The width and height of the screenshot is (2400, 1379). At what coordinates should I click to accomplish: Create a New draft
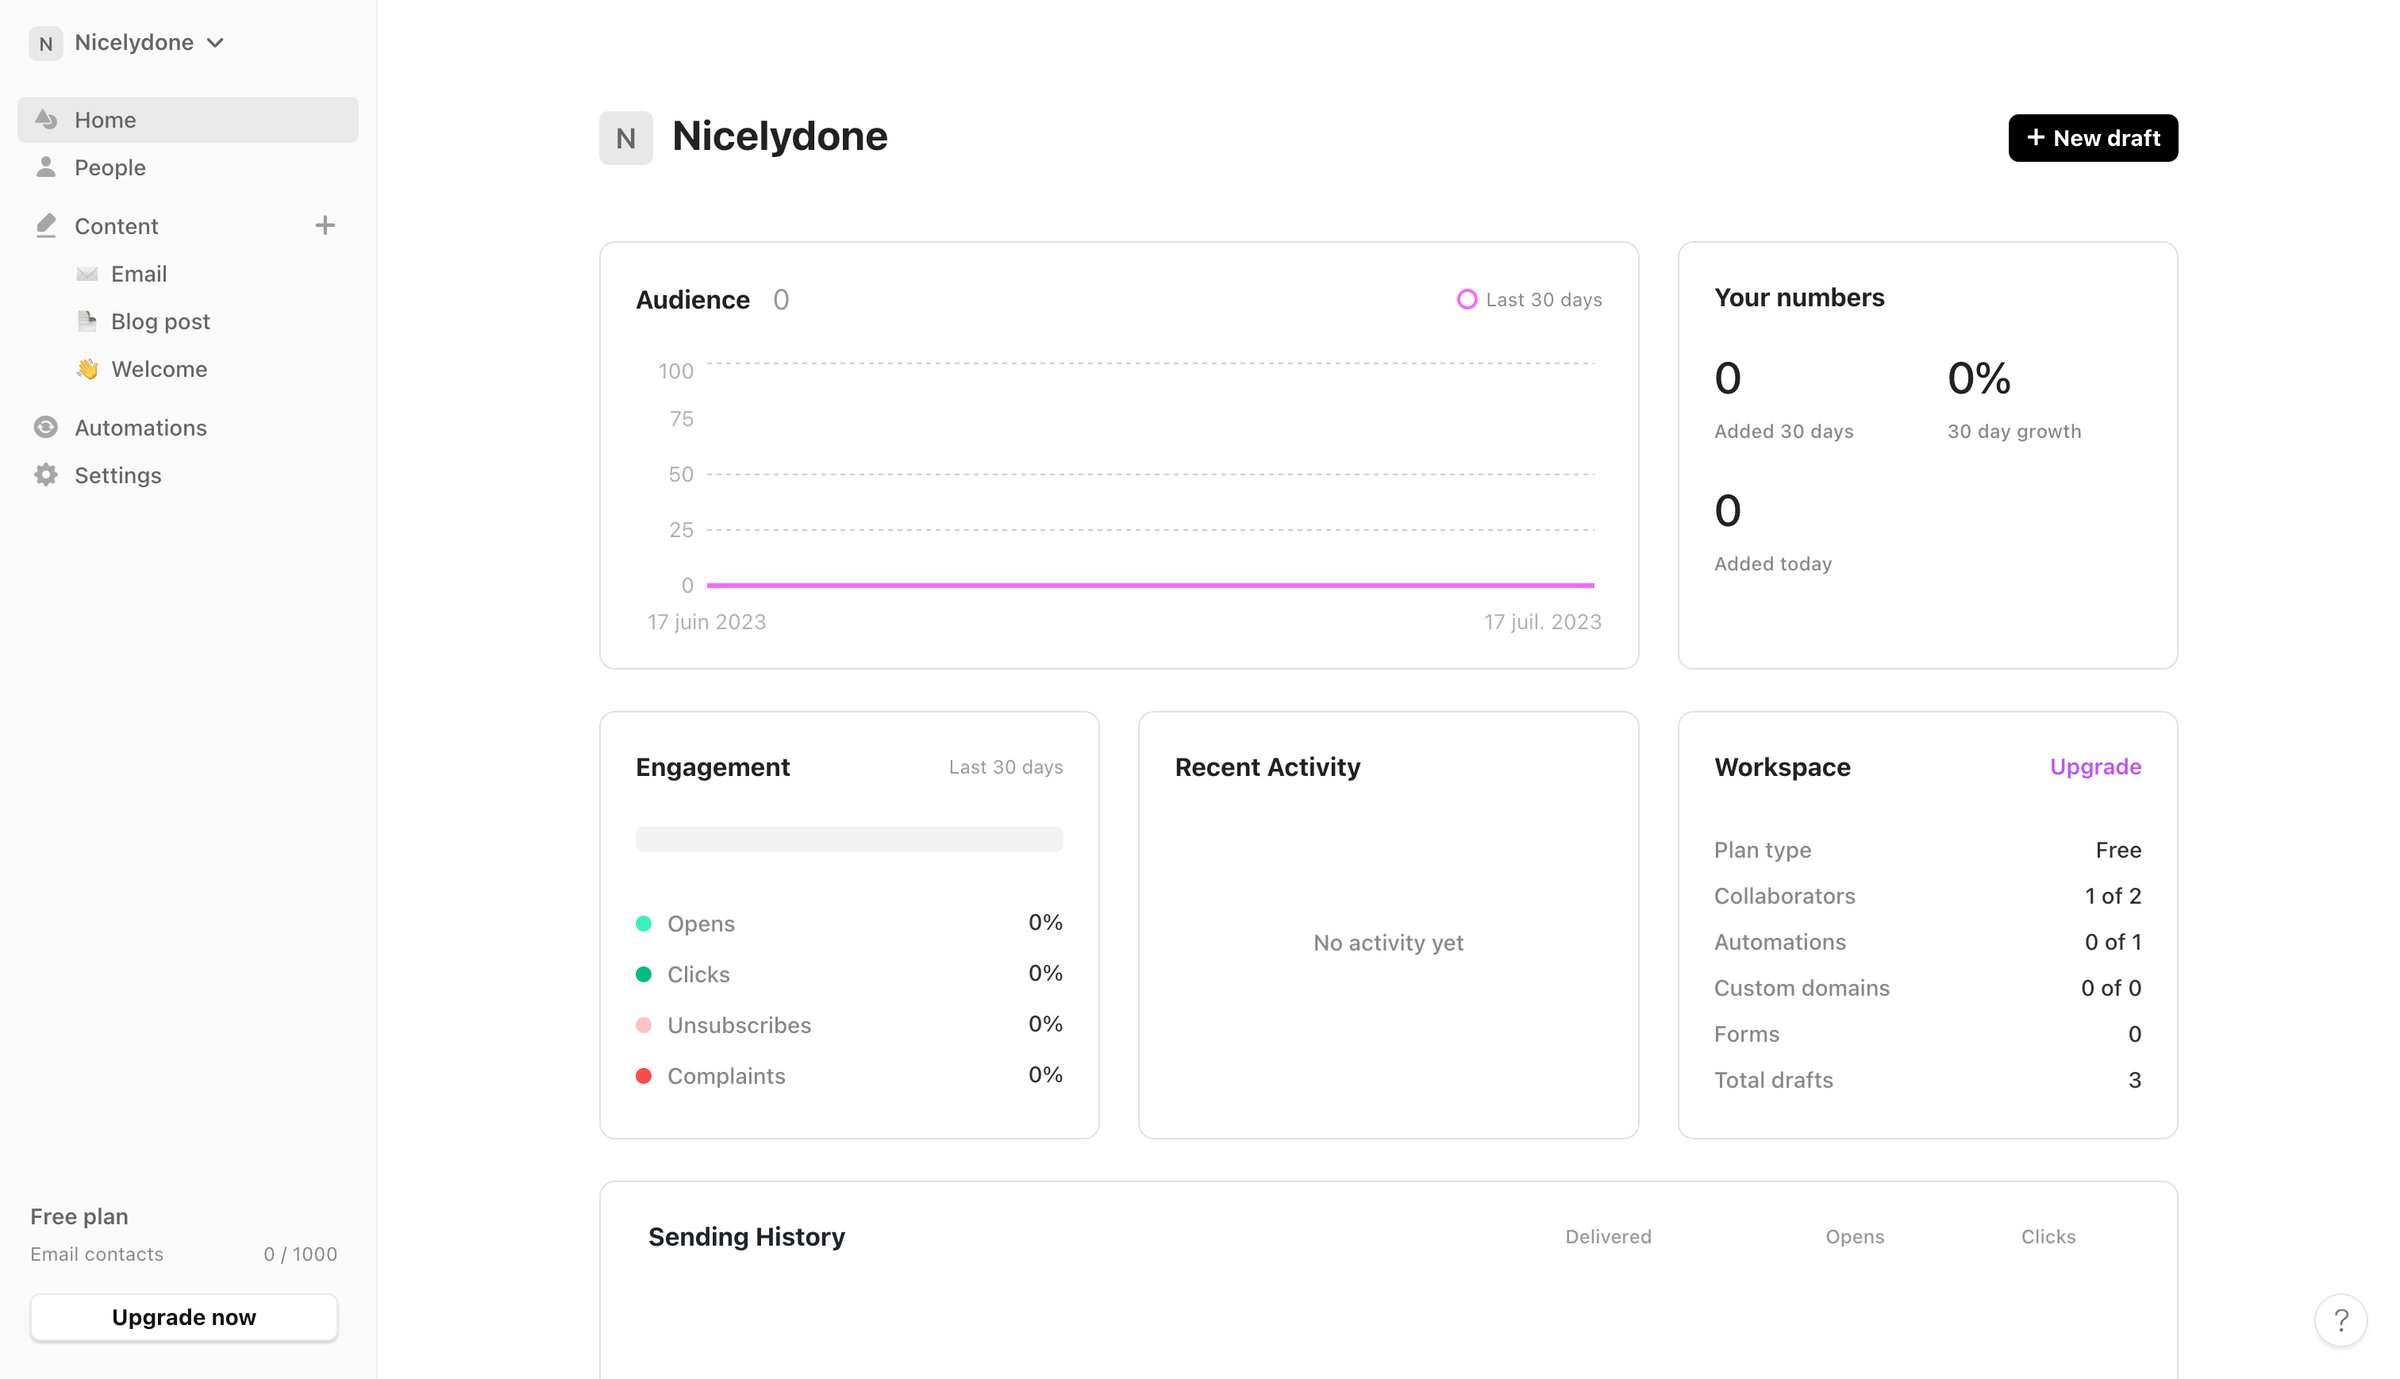coord(2093,138)
